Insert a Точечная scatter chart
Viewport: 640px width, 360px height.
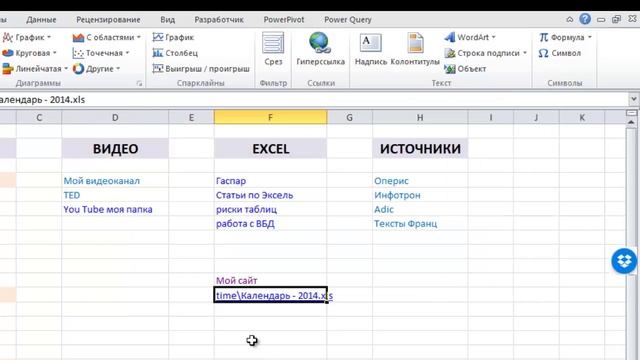coord(101,53)
